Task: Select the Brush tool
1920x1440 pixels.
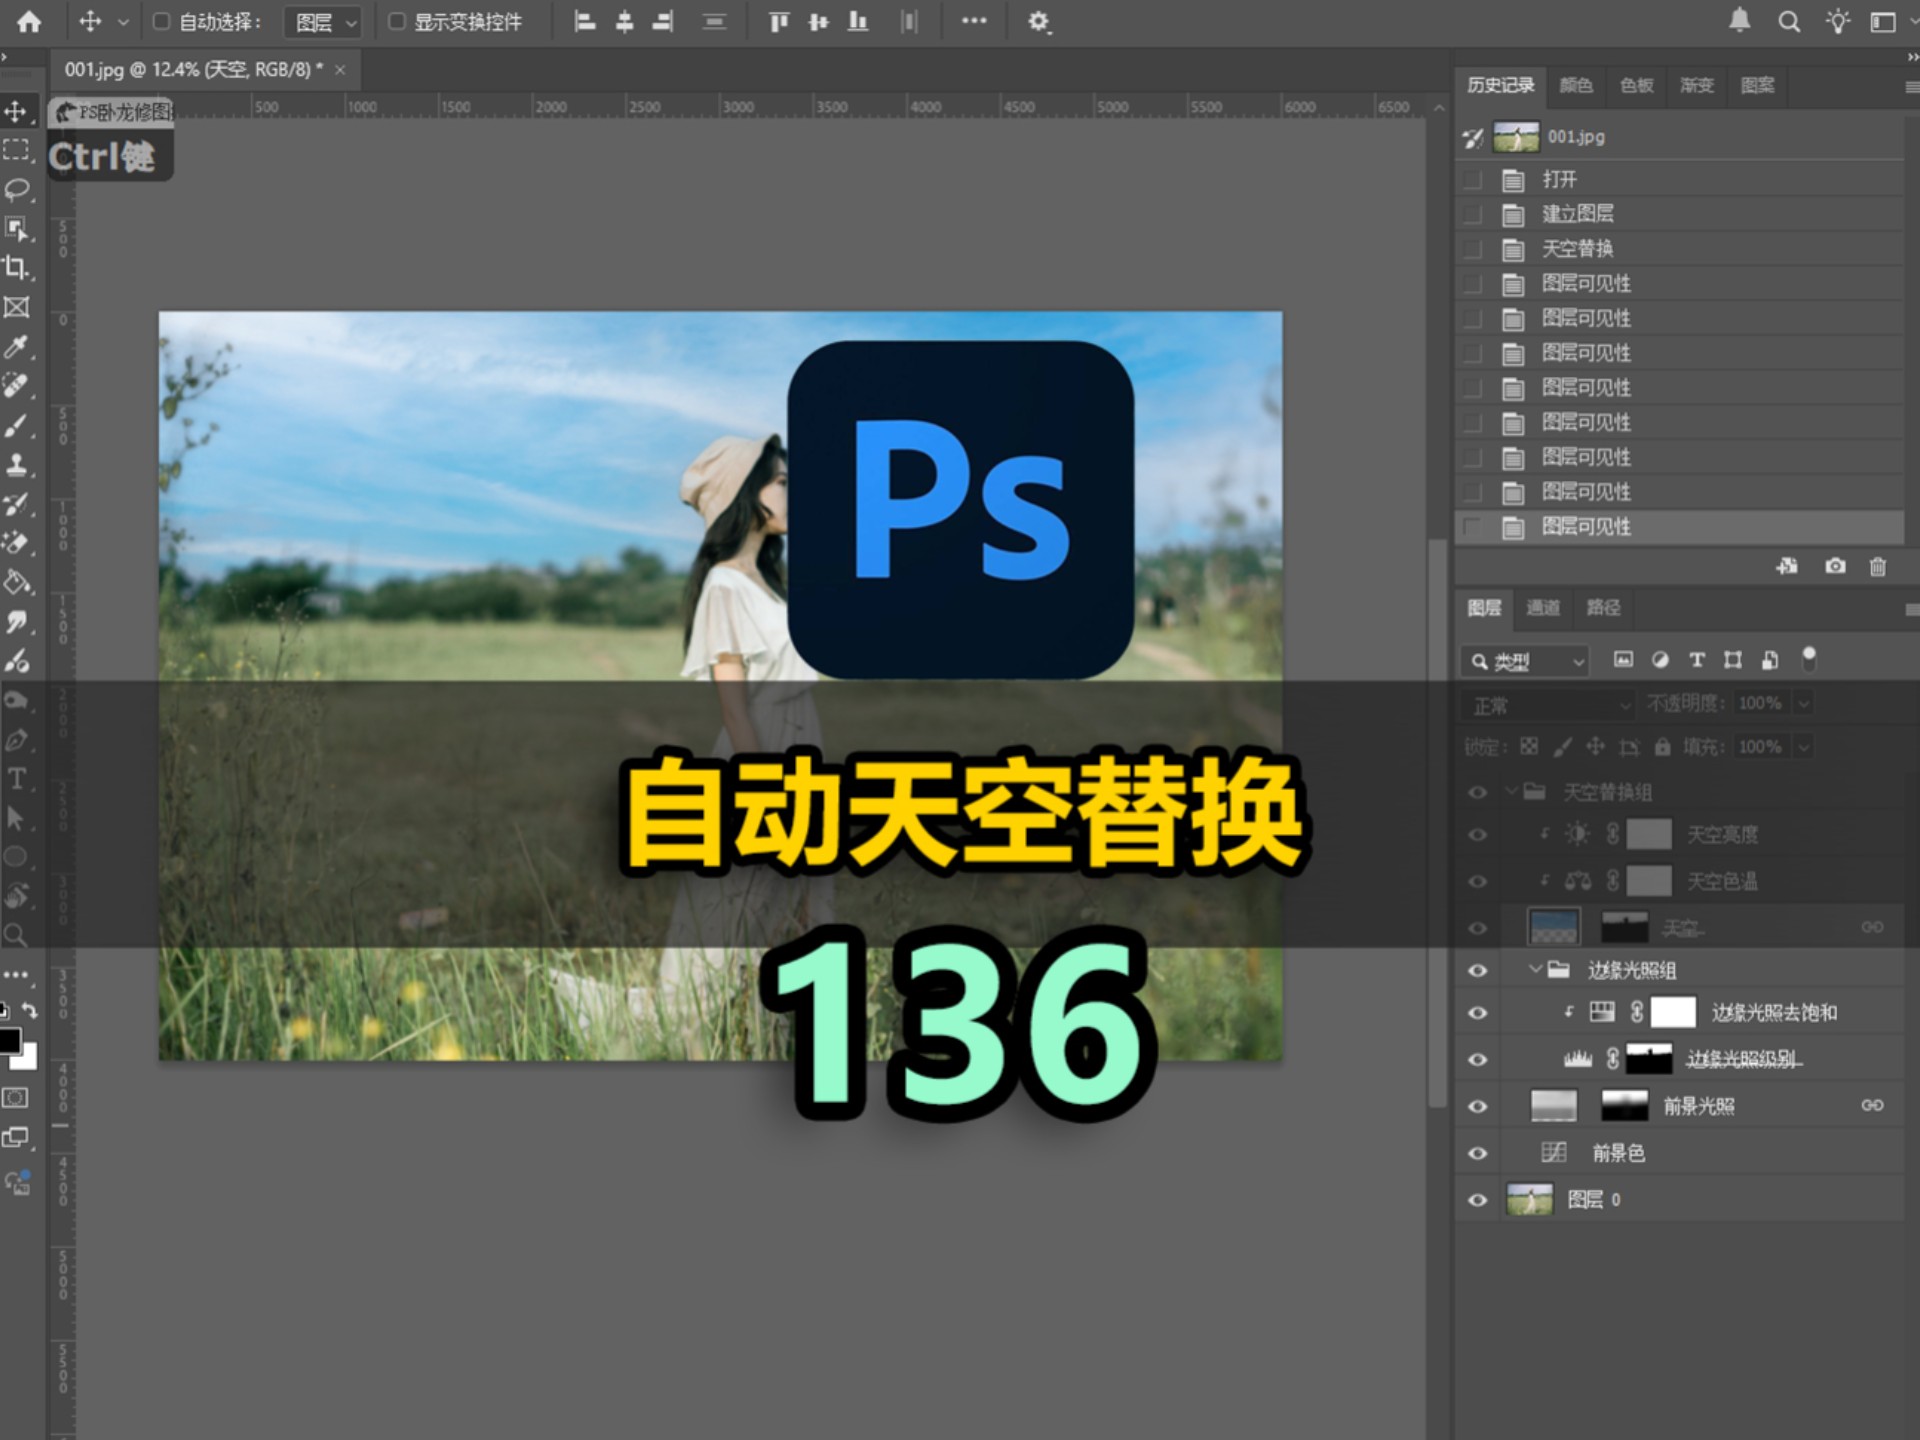Action: (16, 426)
